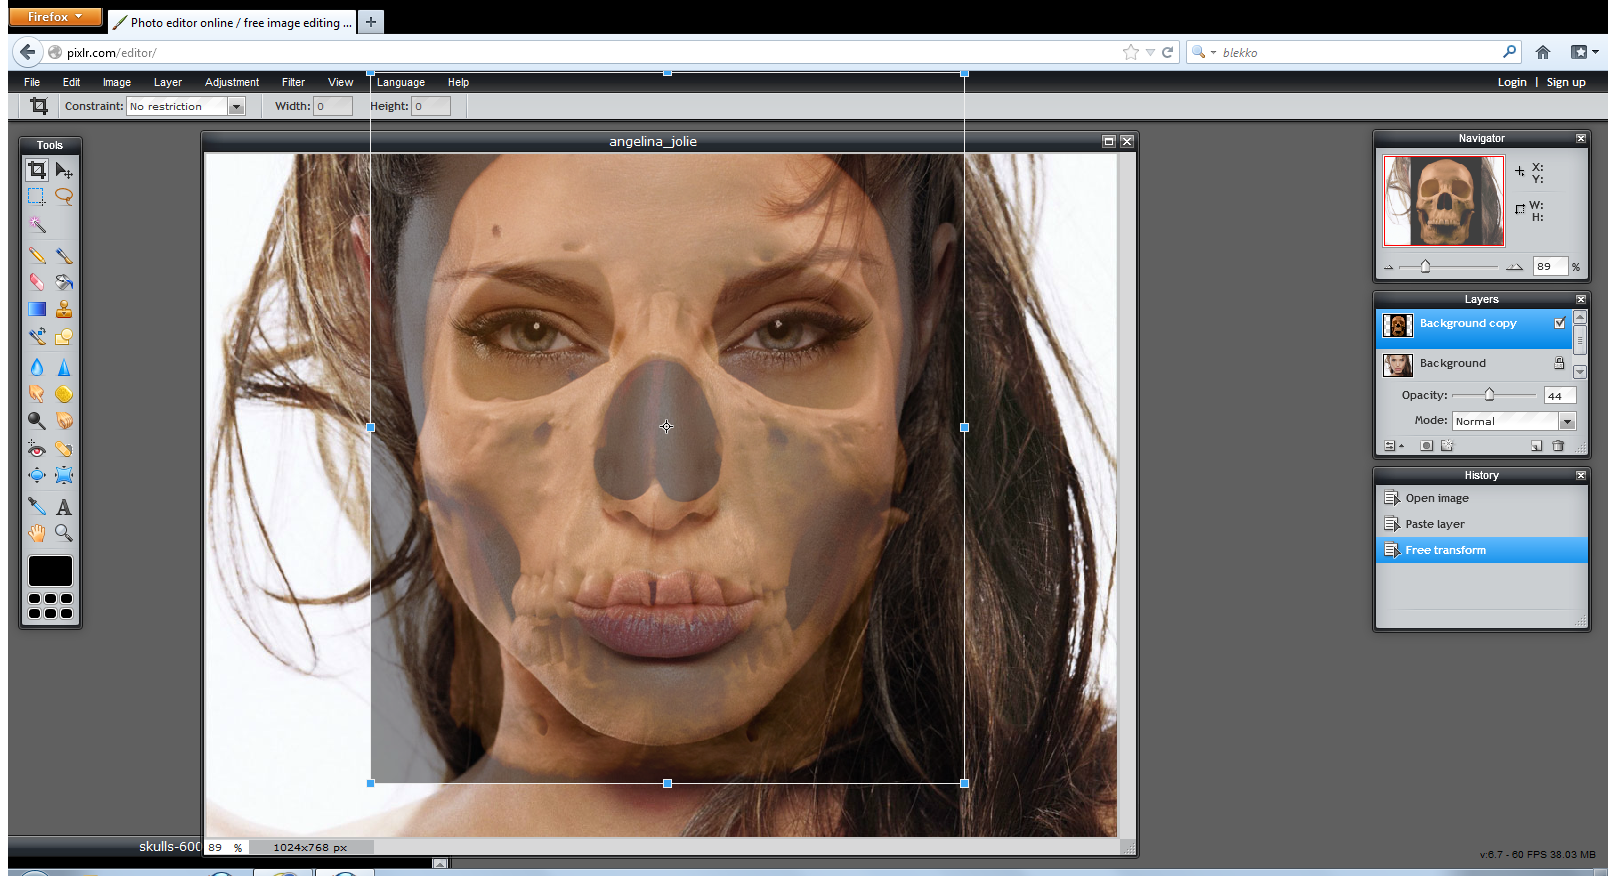
Task: Adjust the layer Opacity slider handle
Action: coord(1489,395)
